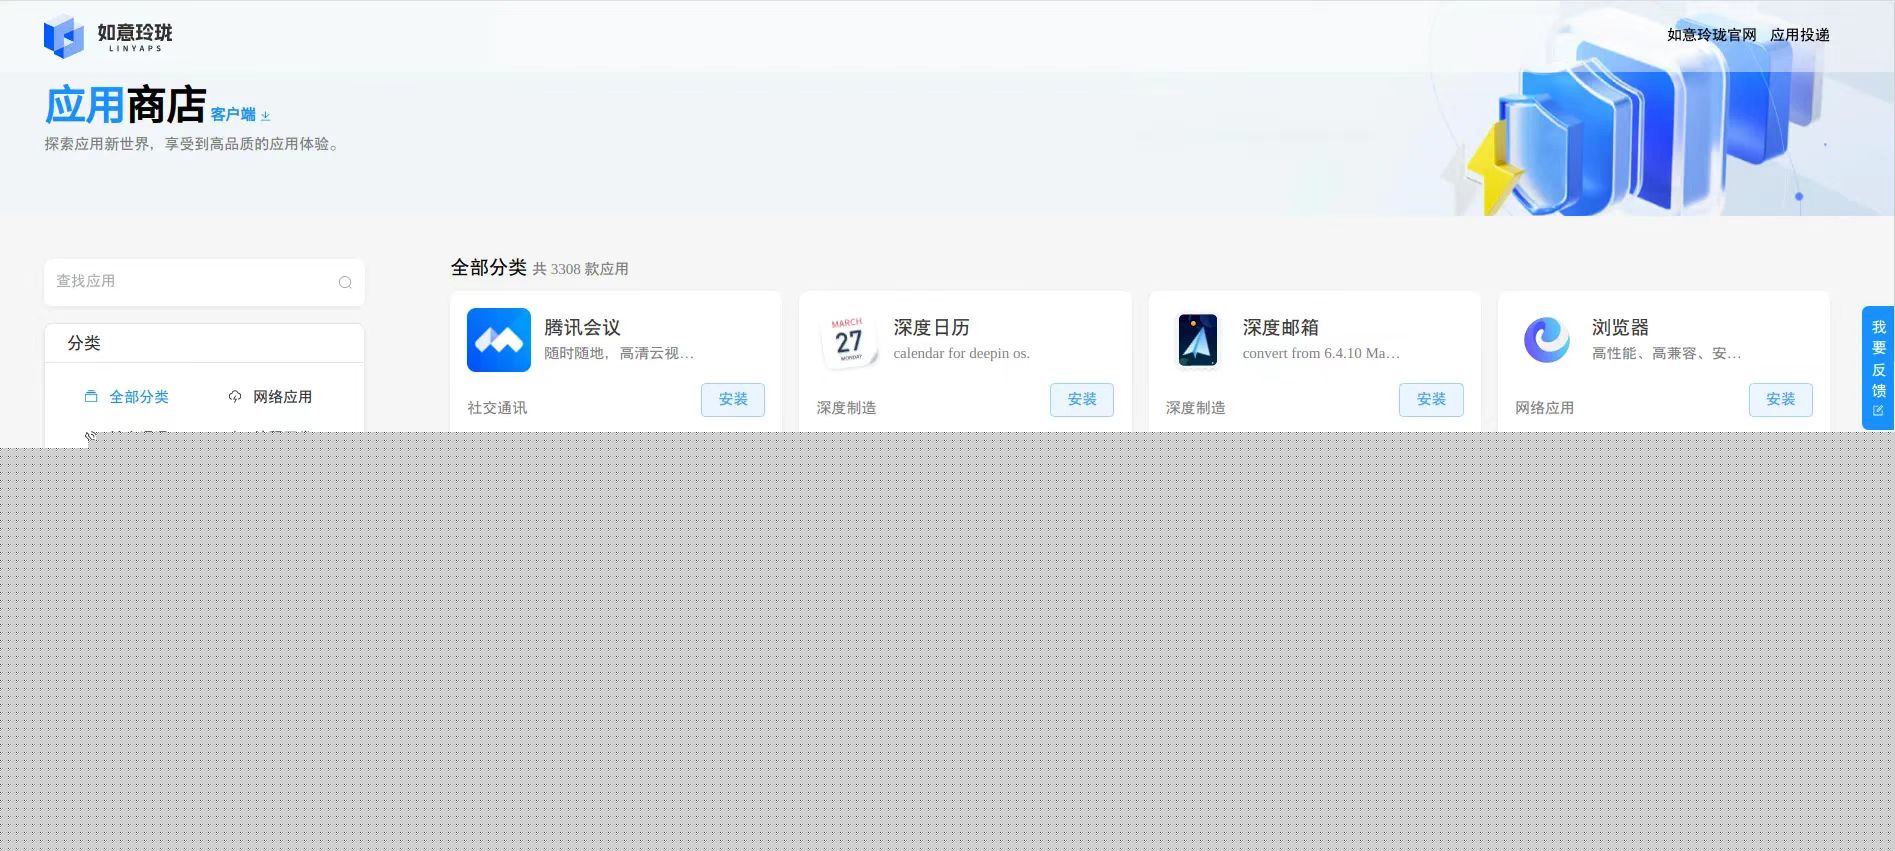Open the 应用投递 link
1895x851 pixels.
(1799, 35)
